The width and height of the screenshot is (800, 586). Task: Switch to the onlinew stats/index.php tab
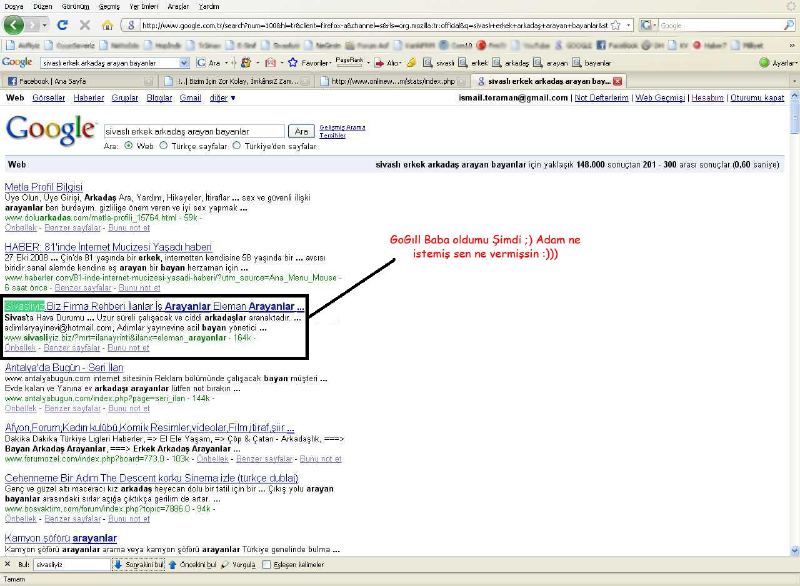(393, 81)
